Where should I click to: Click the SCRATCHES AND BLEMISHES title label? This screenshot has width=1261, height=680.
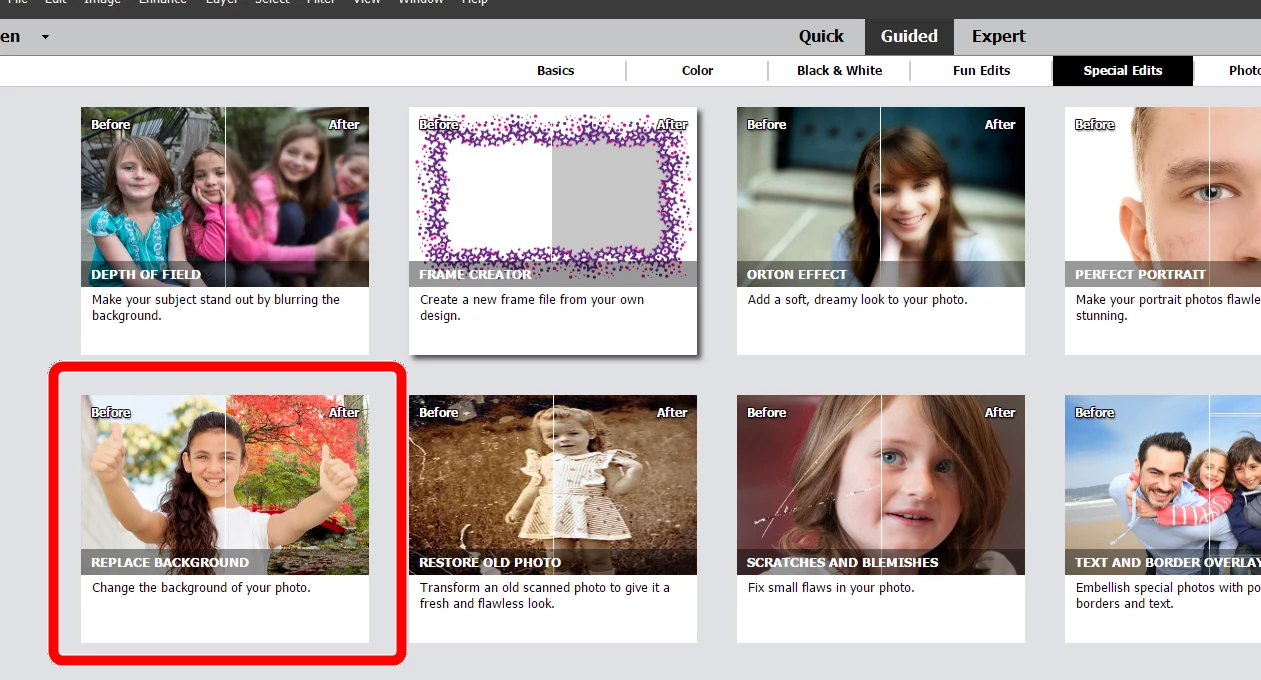[843, 562]
